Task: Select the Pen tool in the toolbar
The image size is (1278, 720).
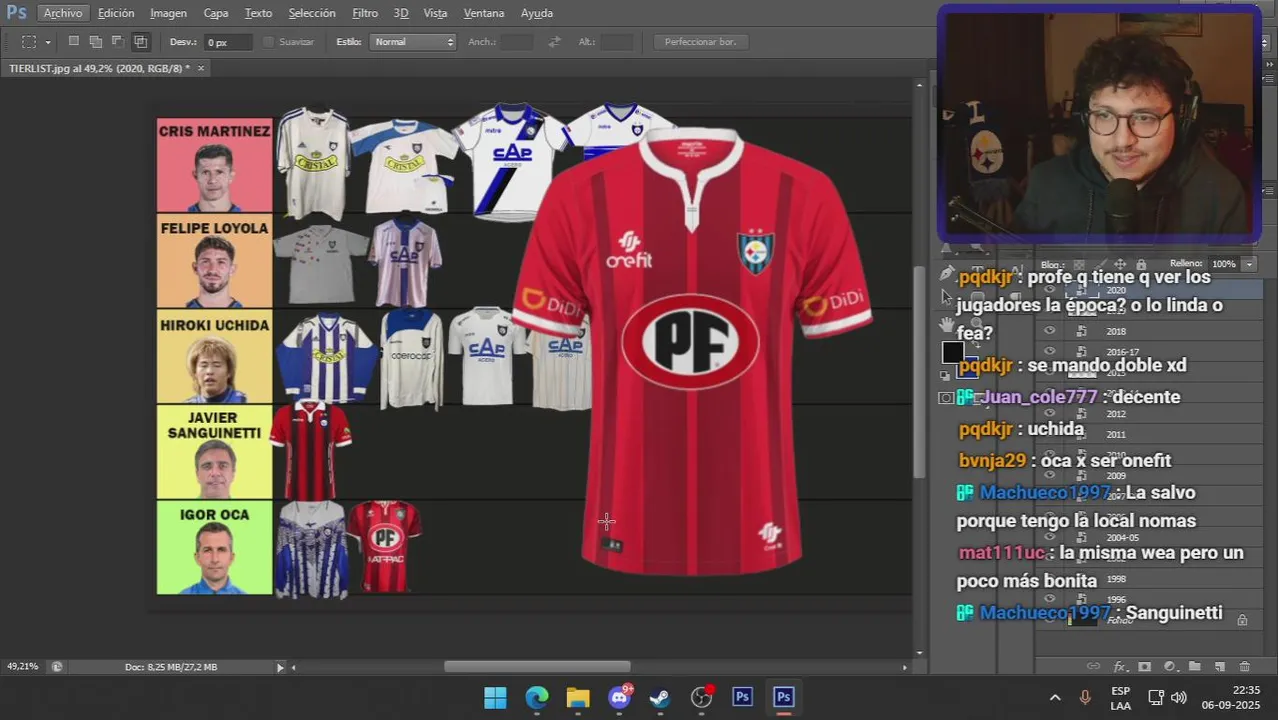Action: click(947, 273)
